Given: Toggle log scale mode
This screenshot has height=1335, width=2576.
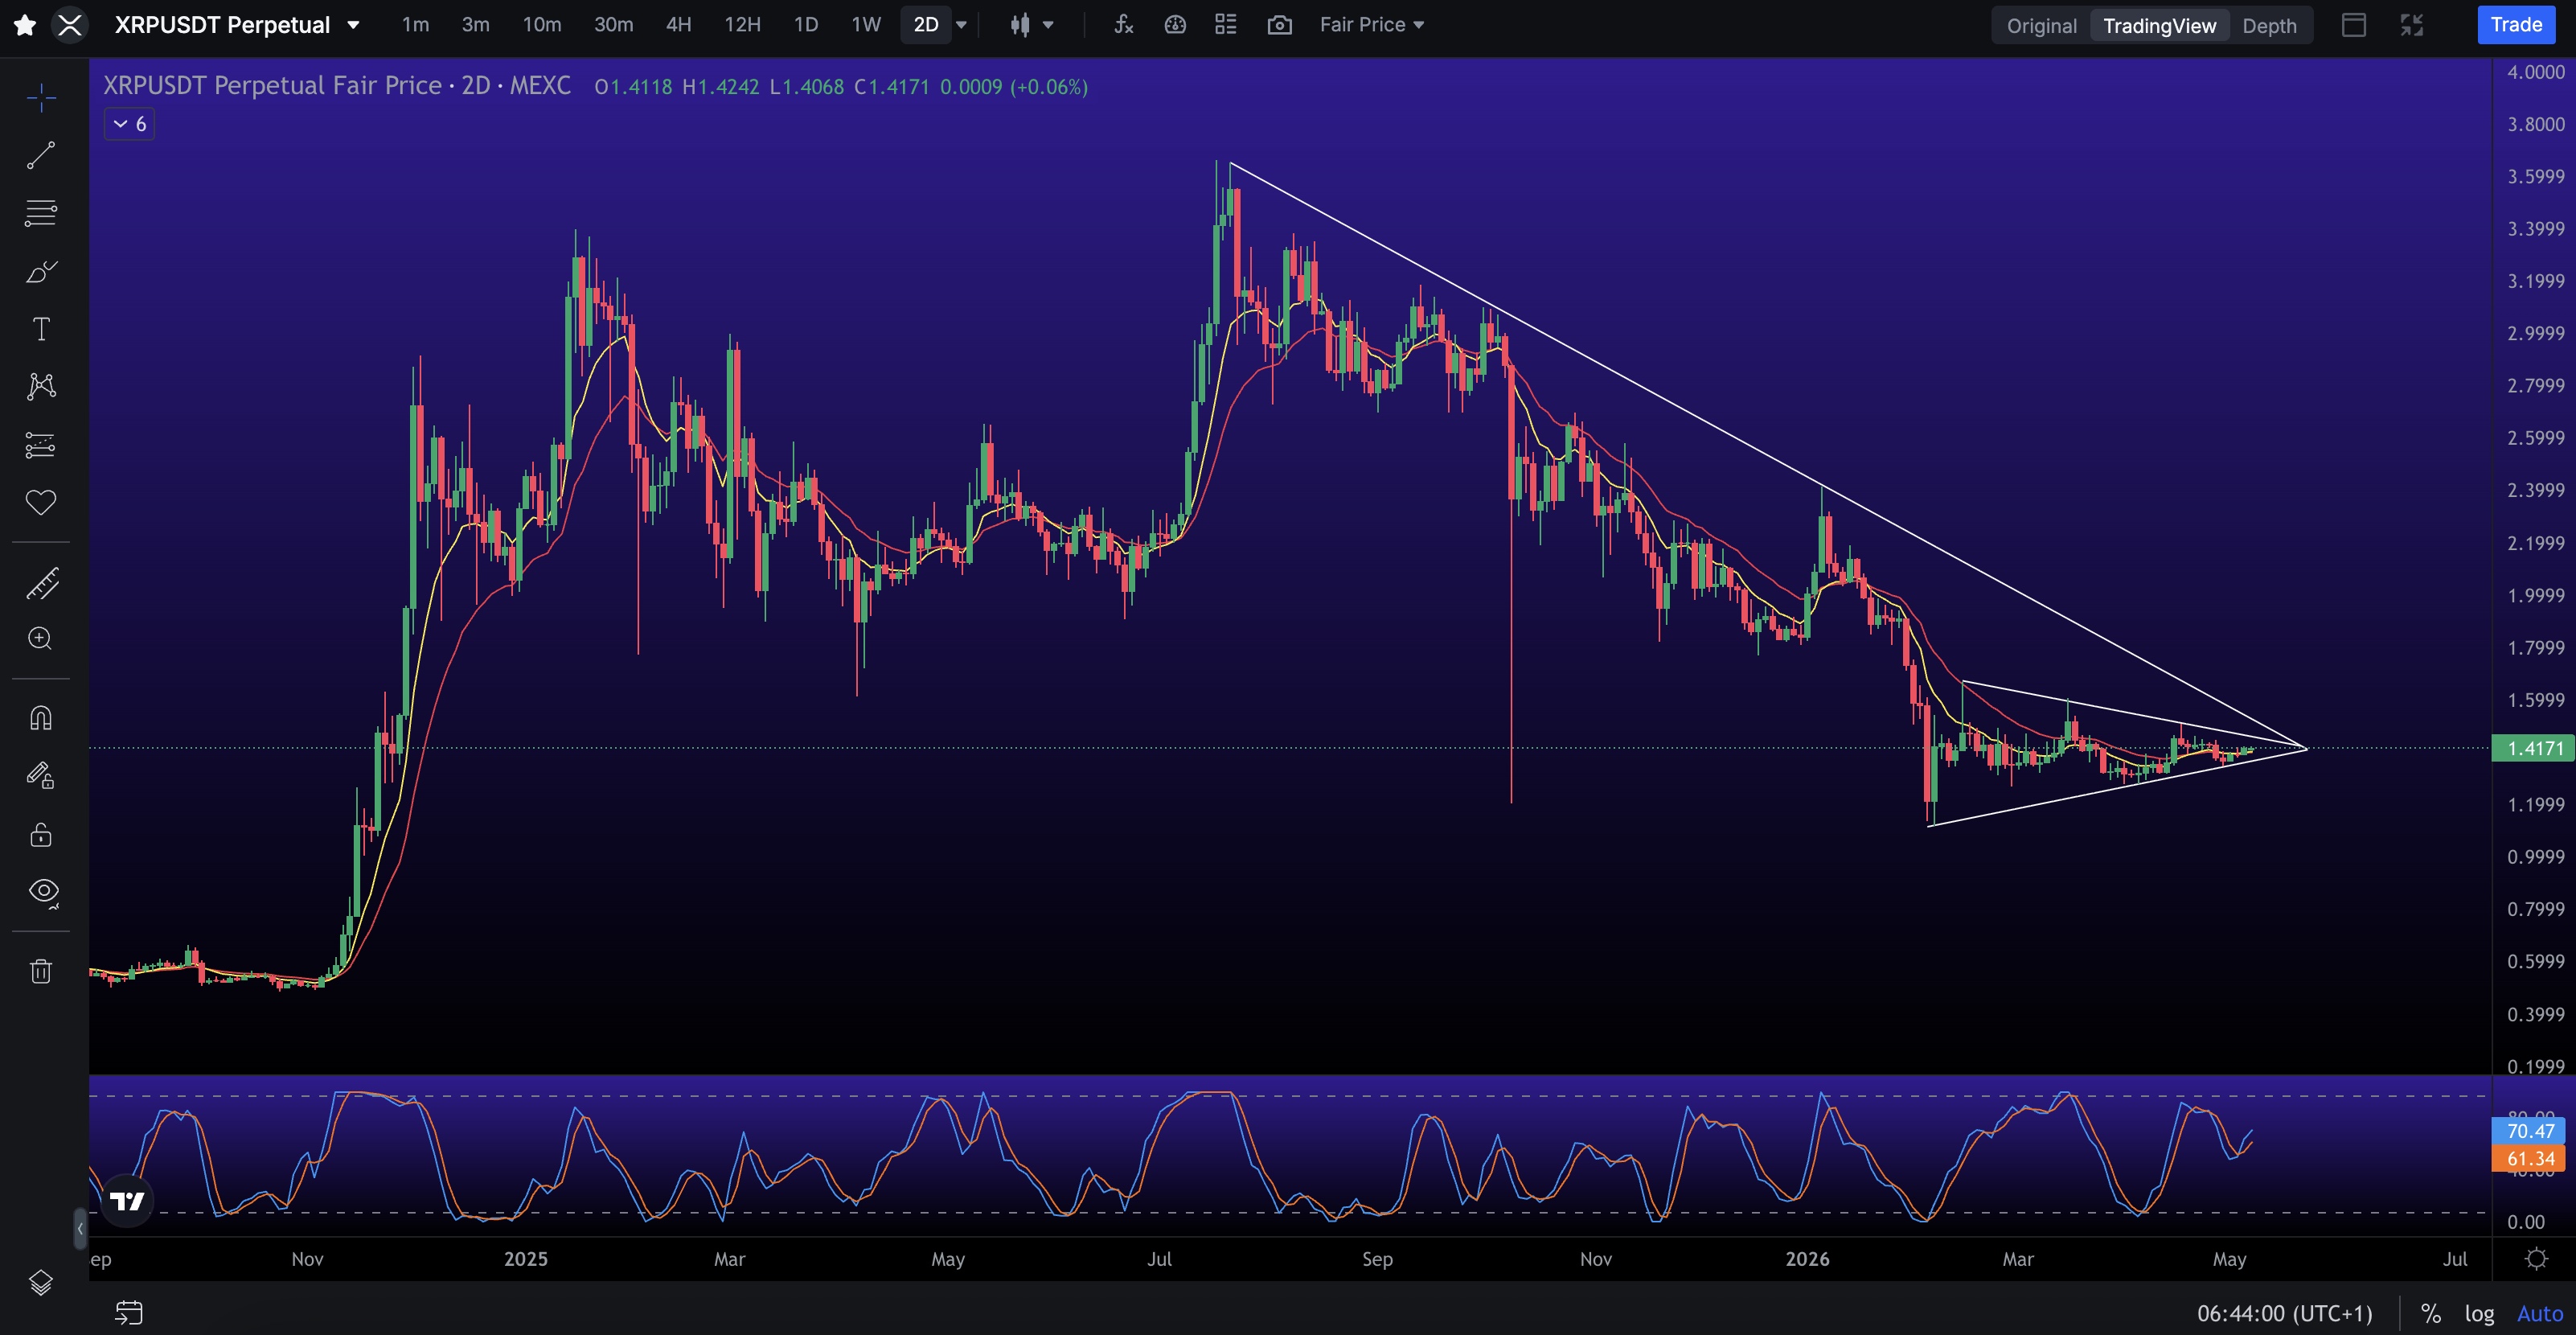Looking at the screenshot, I should (2479, 1313).
